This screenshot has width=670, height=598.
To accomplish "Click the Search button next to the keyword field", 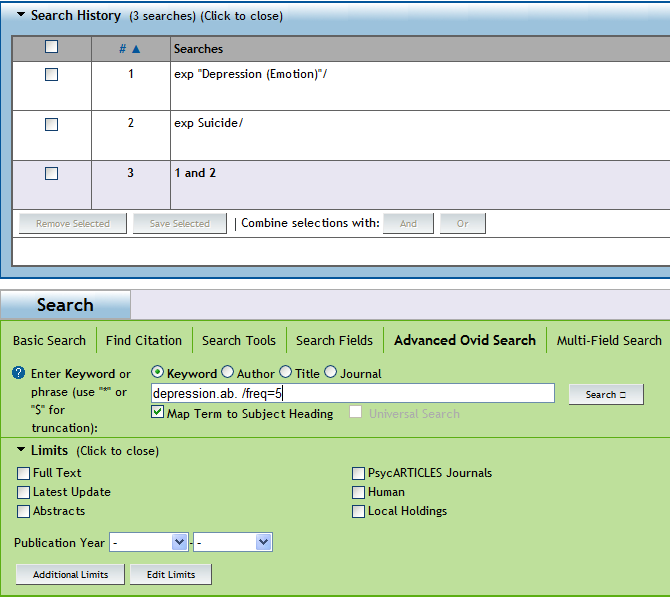I will click(x=606, y=395).
